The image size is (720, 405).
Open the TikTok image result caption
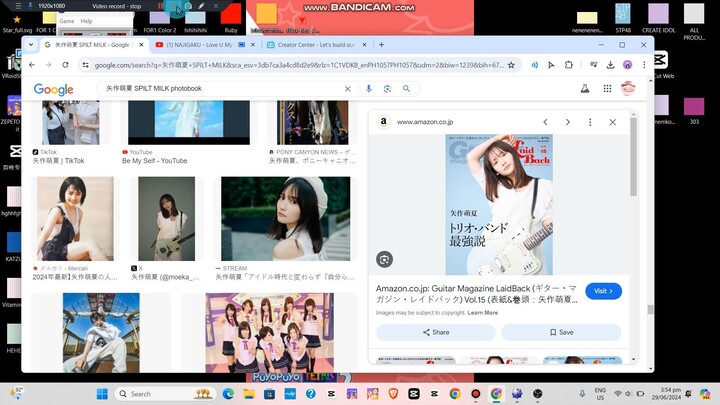click(x=58, y=161)
